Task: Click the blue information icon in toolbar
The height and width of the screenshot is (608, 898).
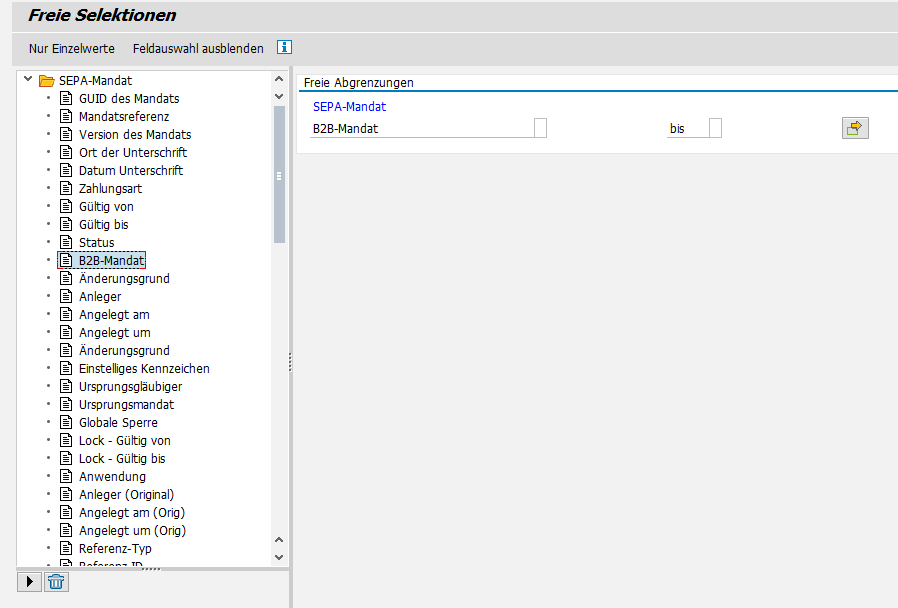Action: point(284,47)
